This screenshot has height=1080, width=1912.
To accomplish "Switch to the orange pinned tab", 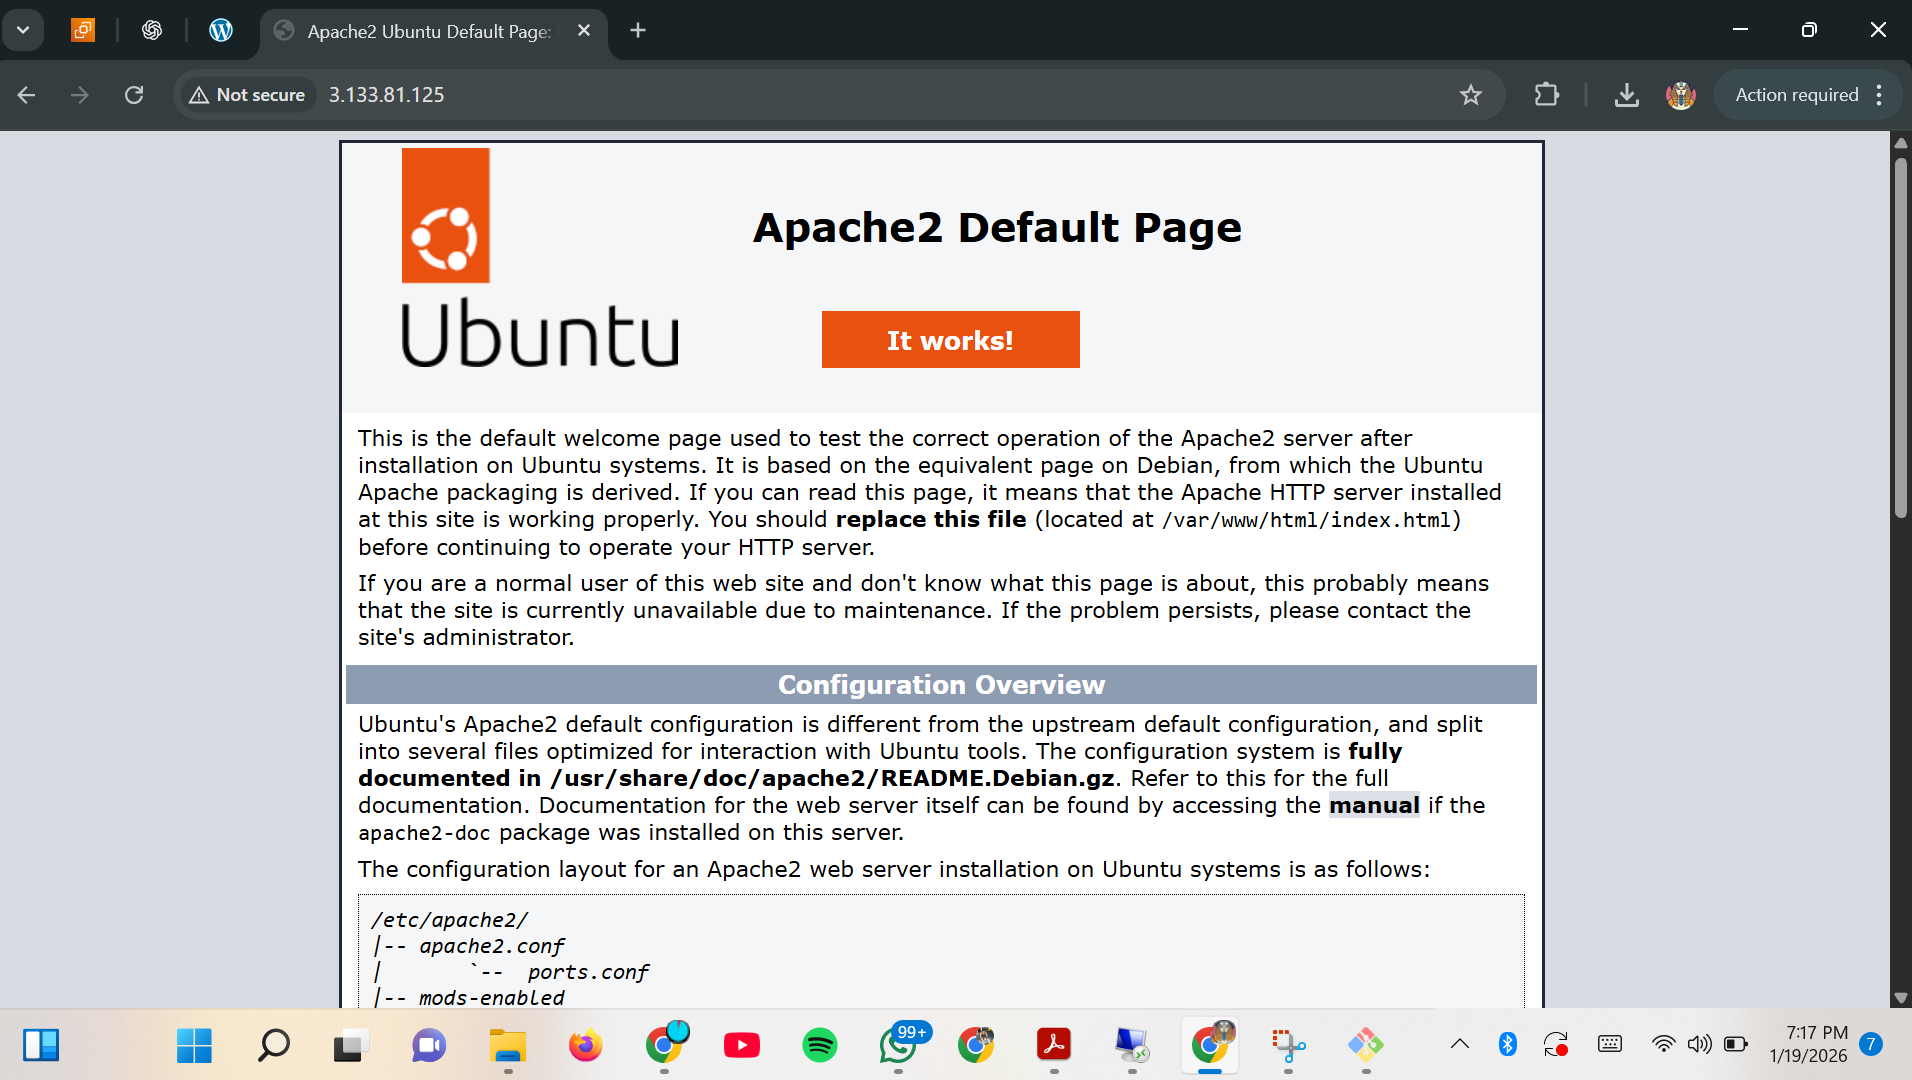I will 83,30.
